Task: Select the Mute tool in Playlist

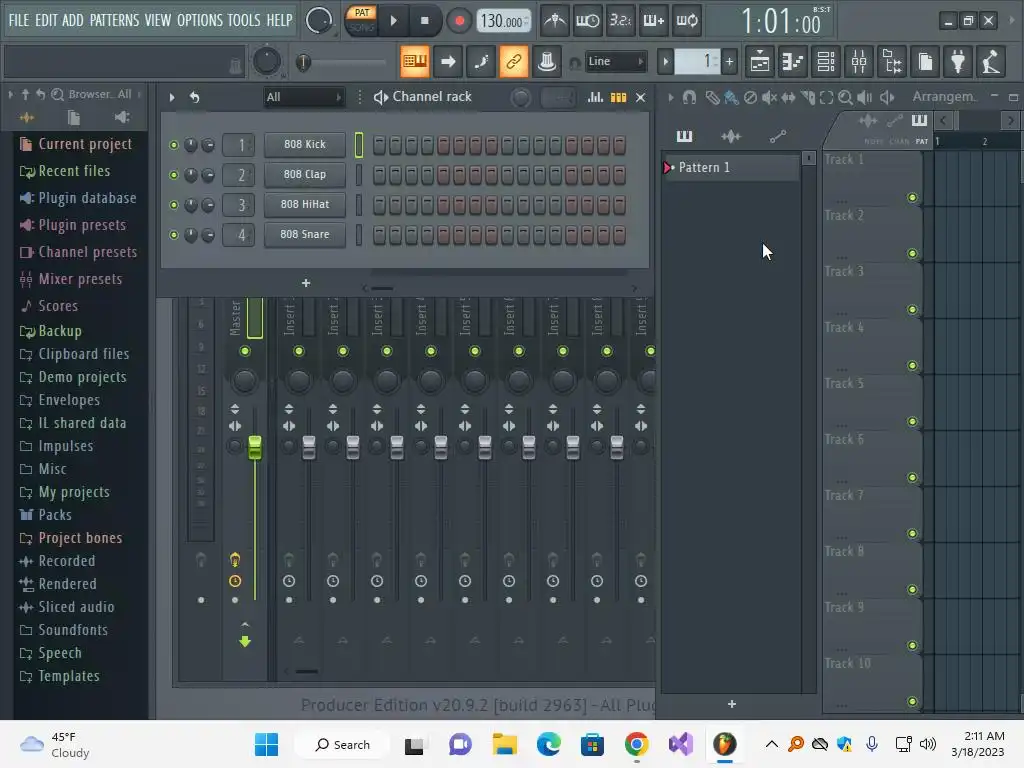Action: click(769, 97)
